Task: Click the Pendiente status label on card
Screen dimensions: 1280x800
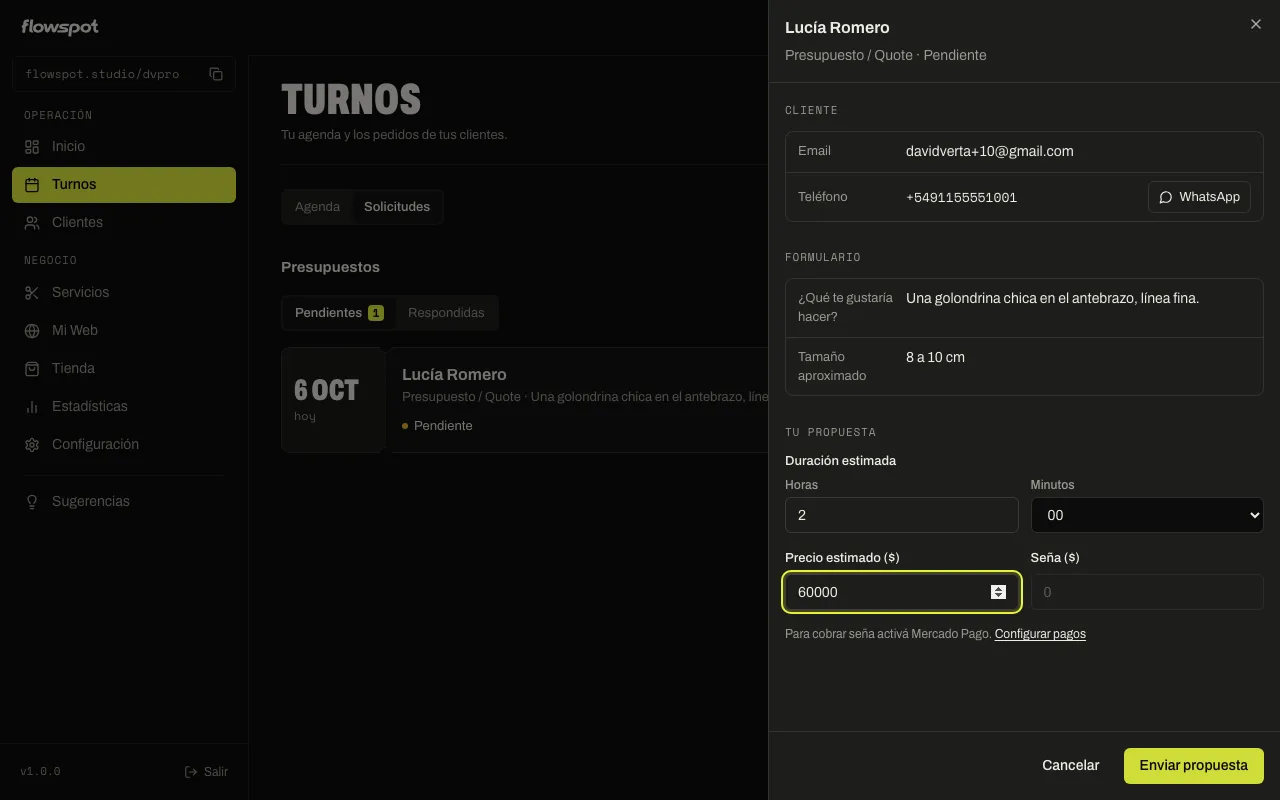Action: click(437, 426)
